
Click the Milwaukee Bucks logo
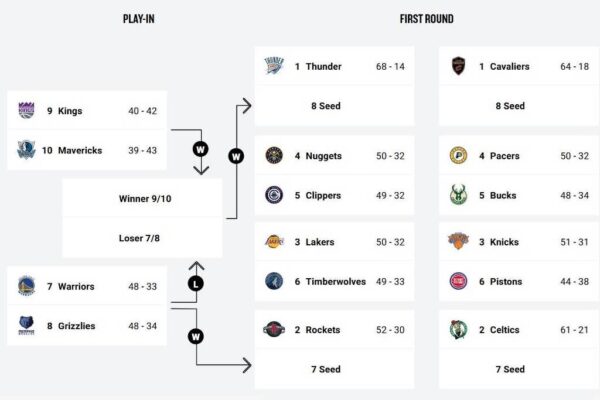pos(458,195)
